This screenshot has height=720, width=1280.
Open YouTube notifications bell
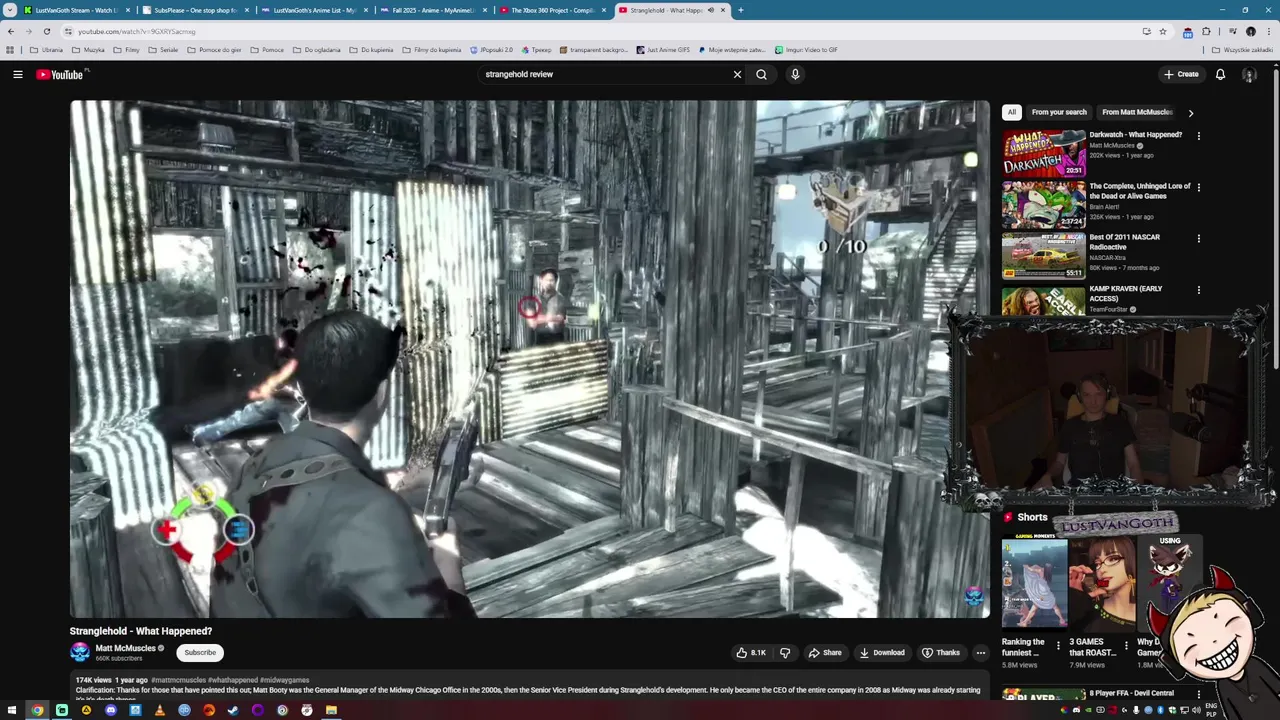click(1220, 74)
